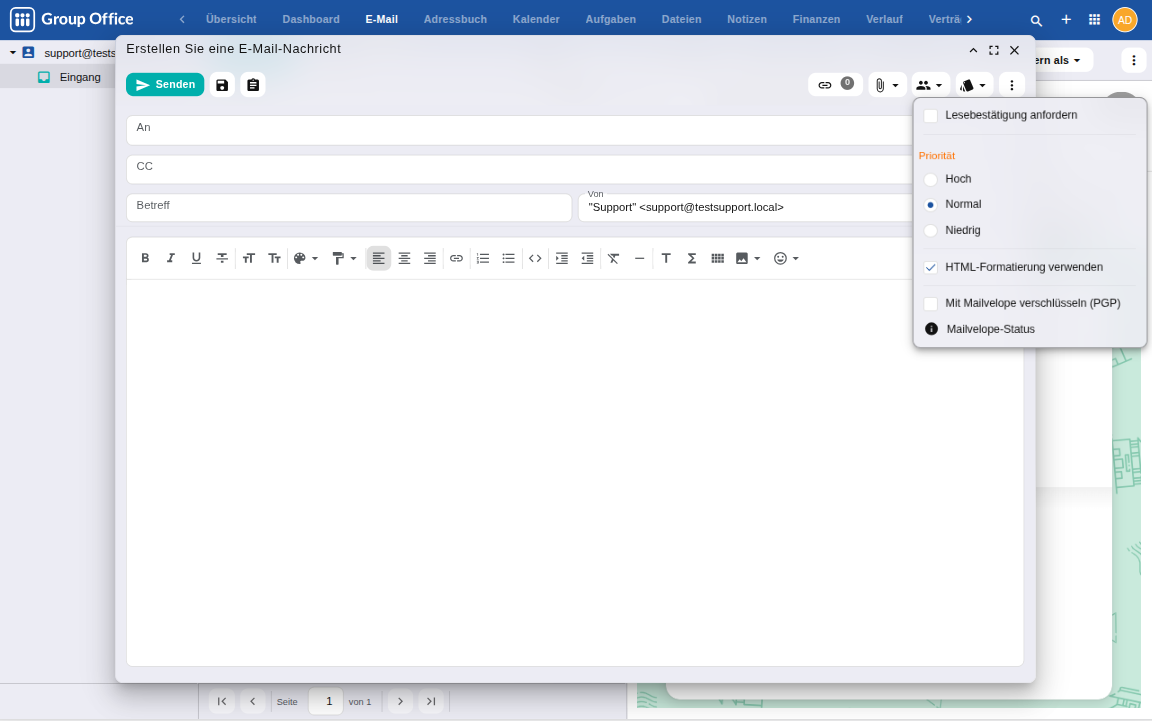This screenshot has height=721, width=1152.
Task: Set priority to Hoch
Action: (930, 179)
